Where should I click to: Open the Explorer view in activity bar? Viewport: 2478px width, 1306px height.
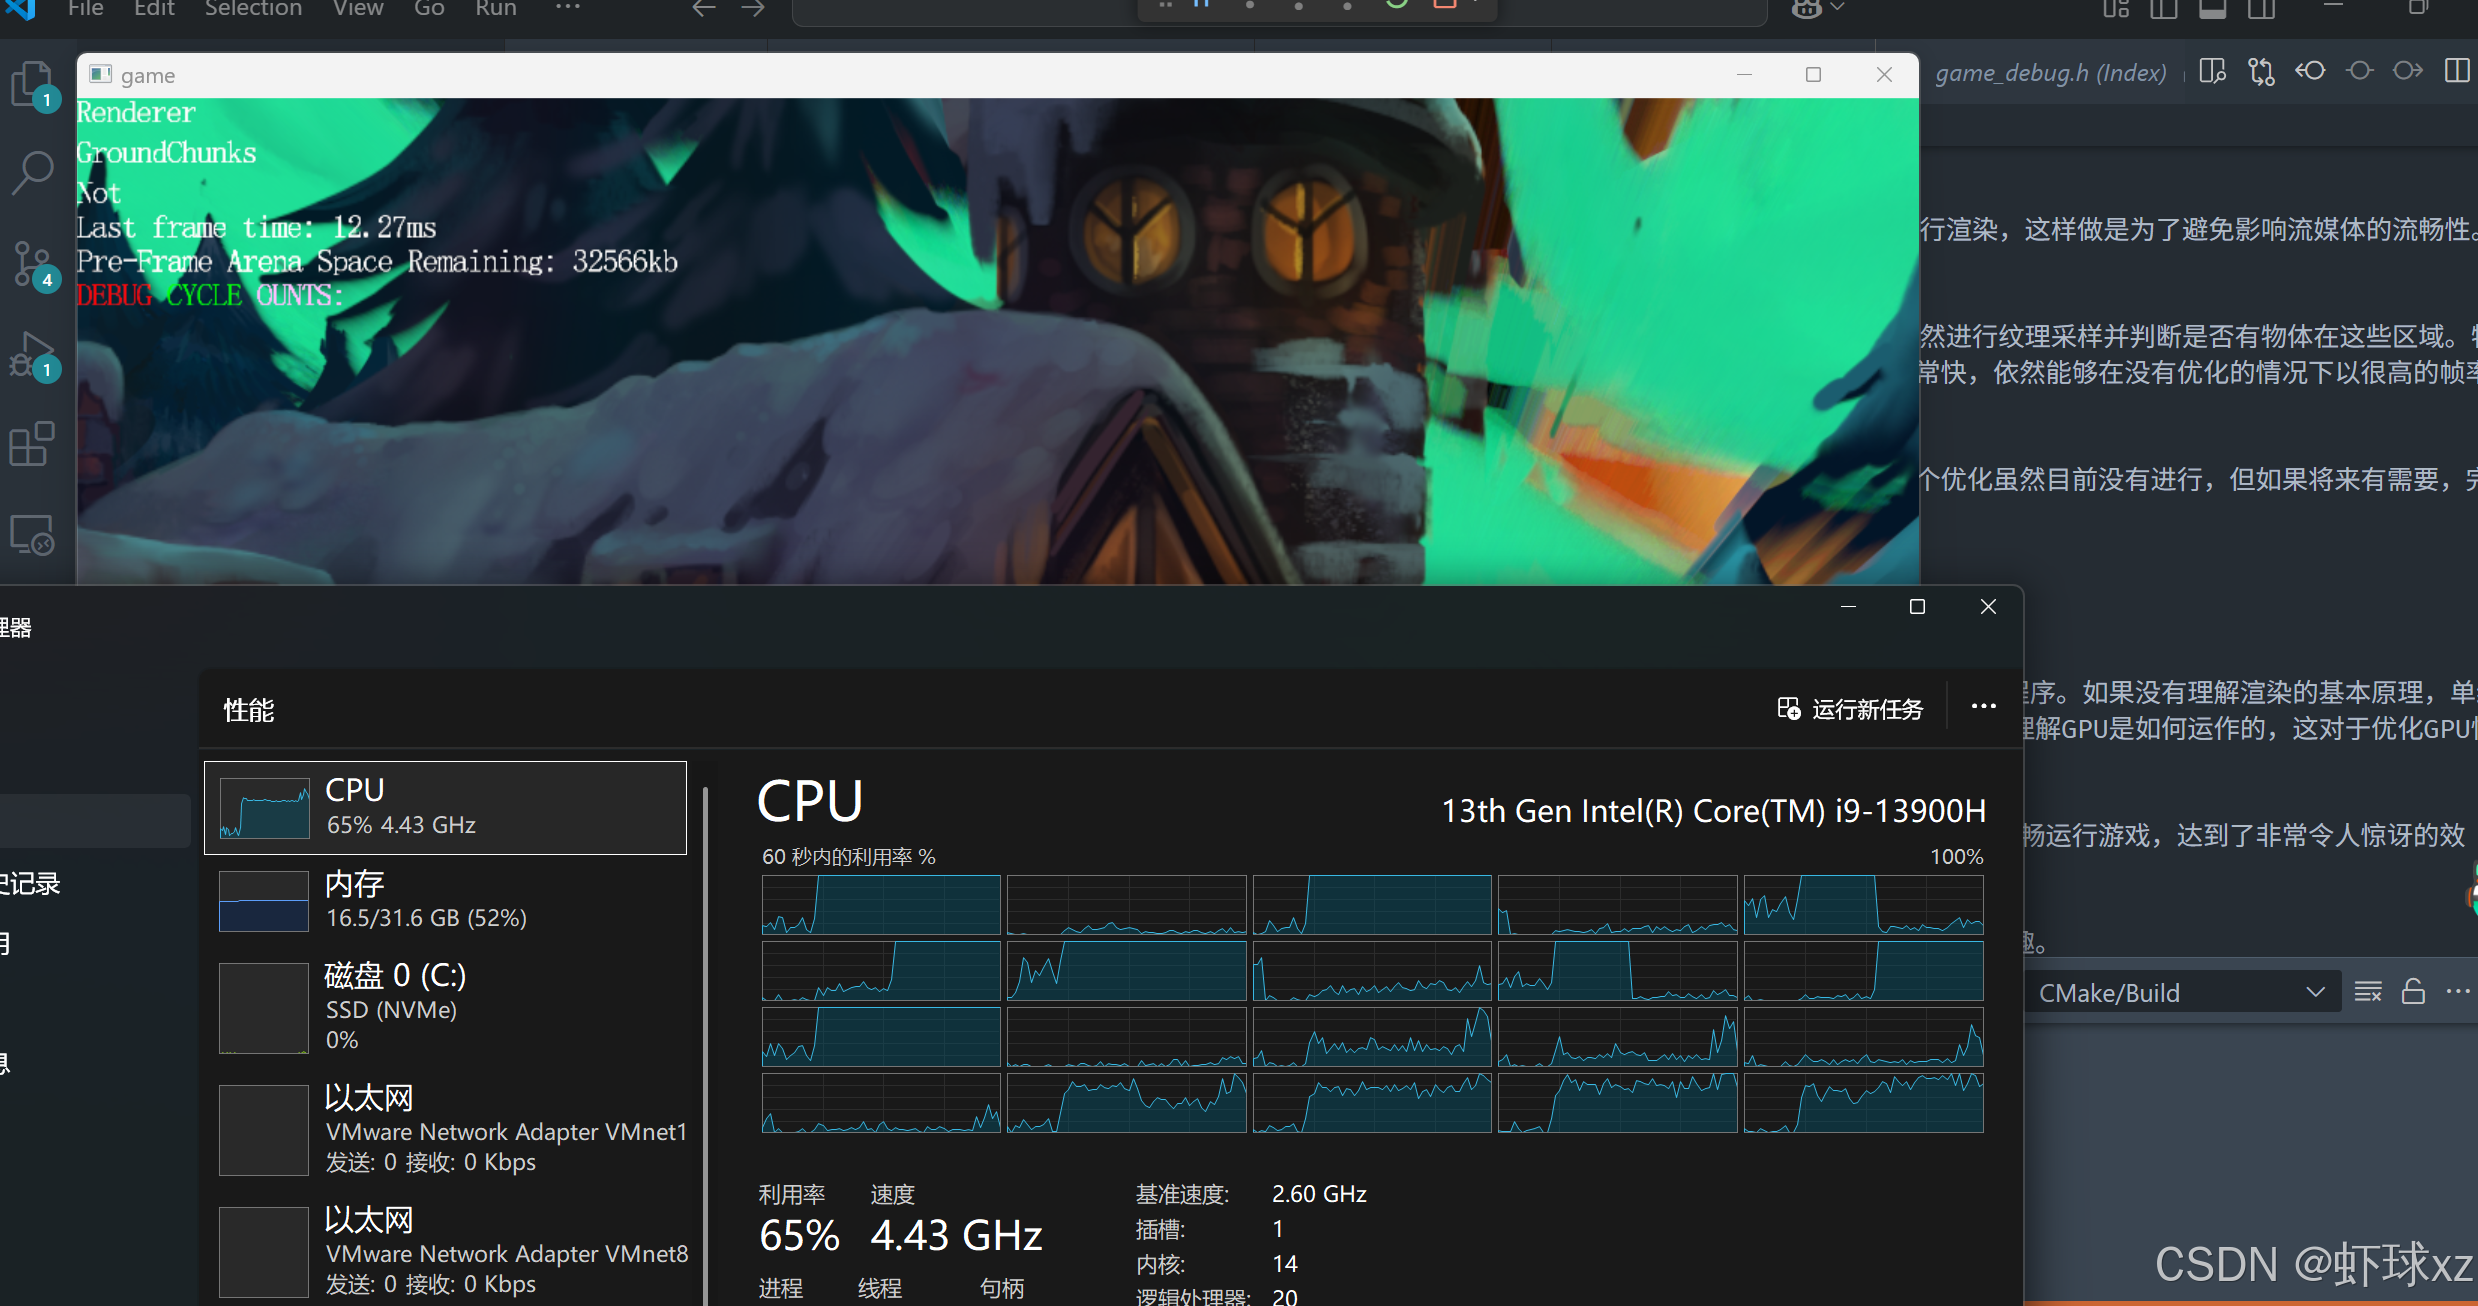[32, 84]
